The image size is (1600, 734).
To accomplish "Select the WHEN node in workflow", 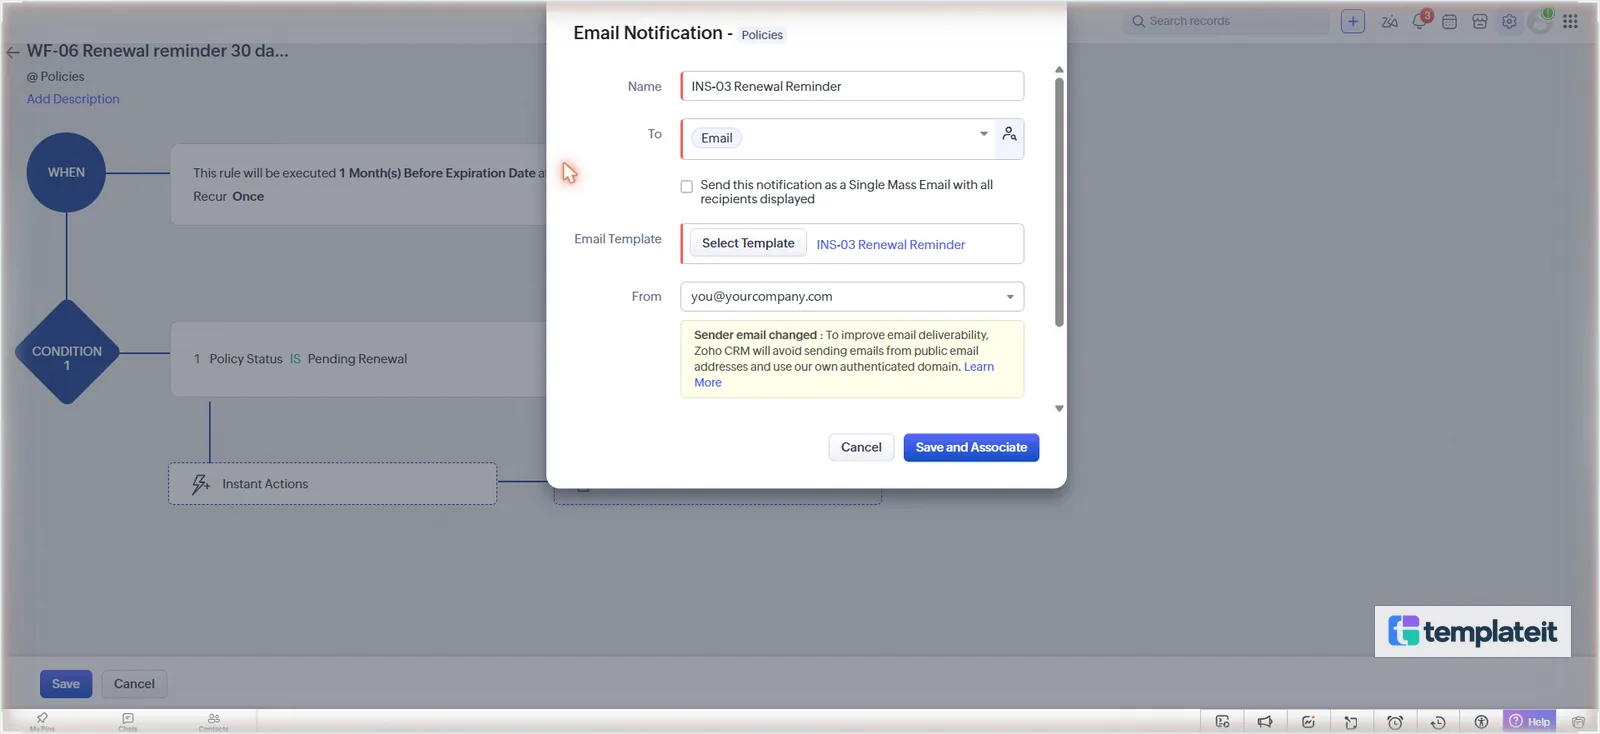I will tap(66, 172).
